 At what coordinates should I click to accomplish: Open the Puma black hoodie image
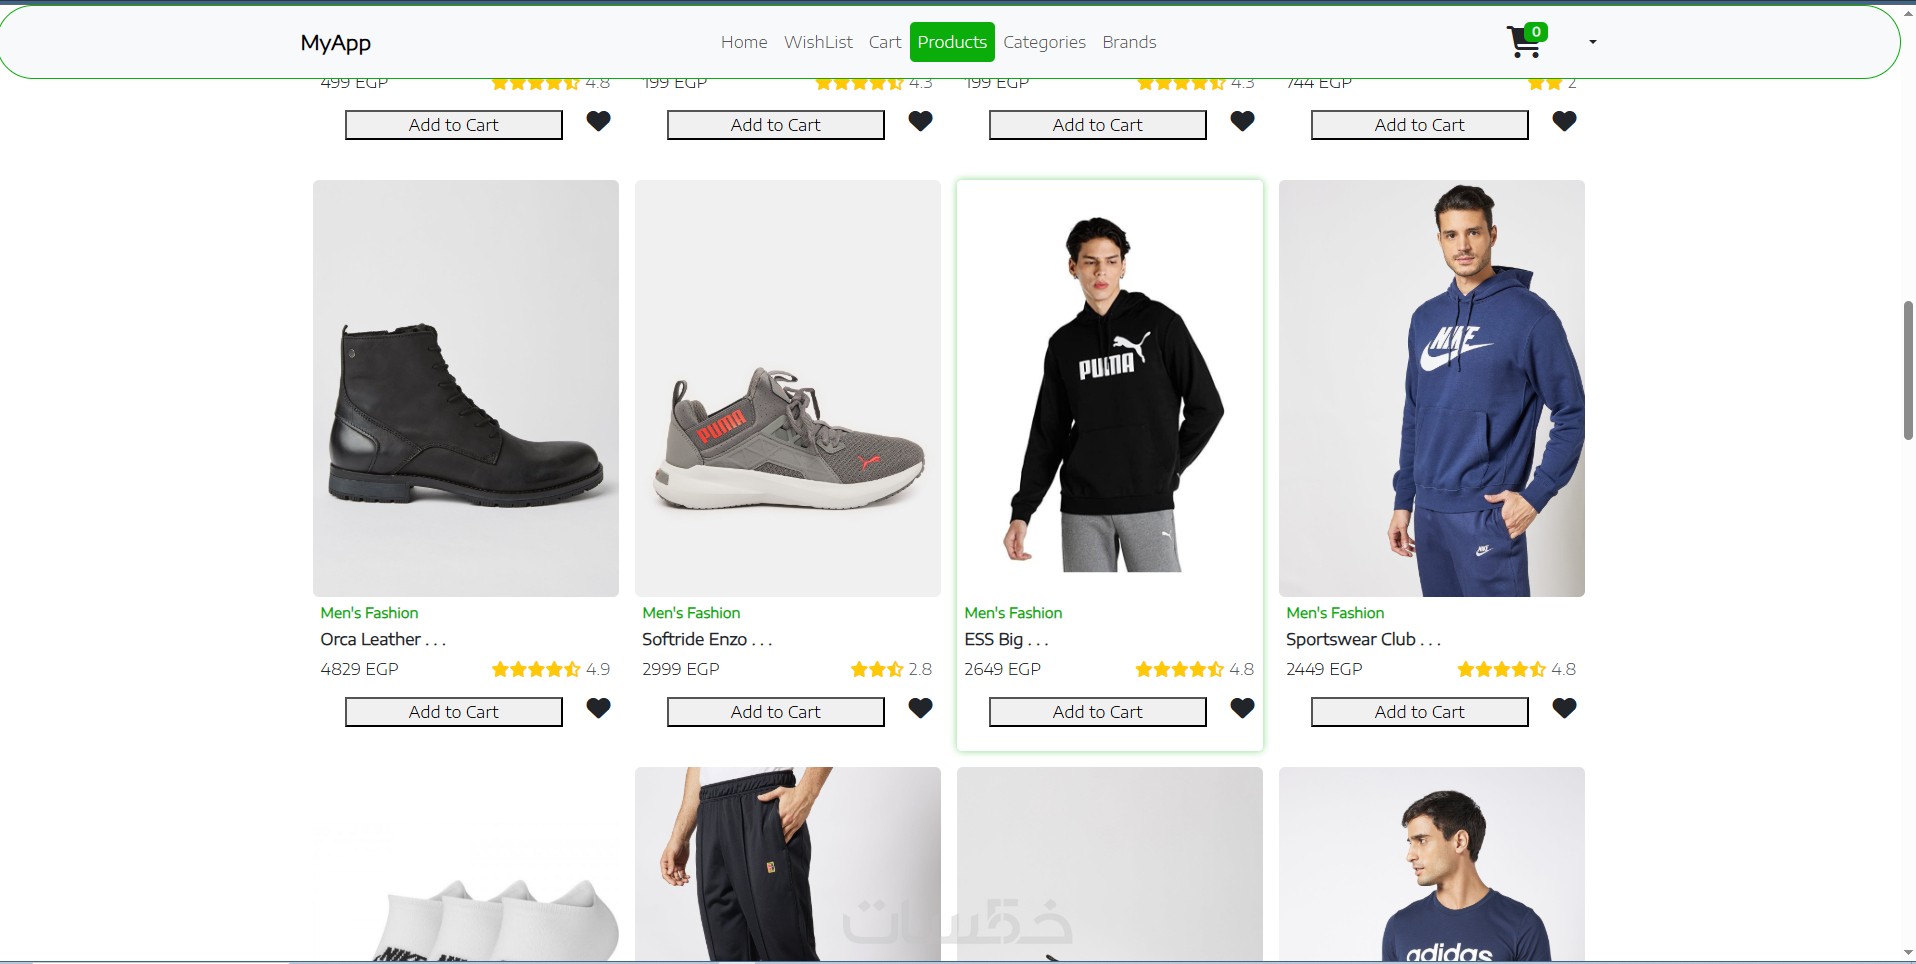coord(1110,388)
